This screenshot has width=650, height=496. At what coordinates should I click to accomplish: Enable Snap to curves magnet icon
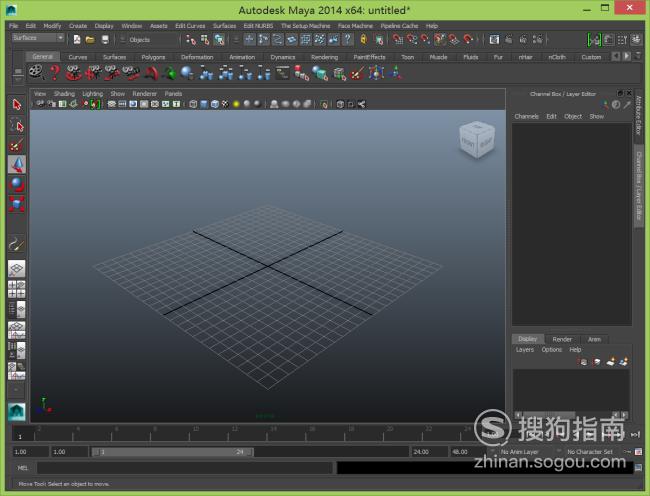(x=411, y=39)
